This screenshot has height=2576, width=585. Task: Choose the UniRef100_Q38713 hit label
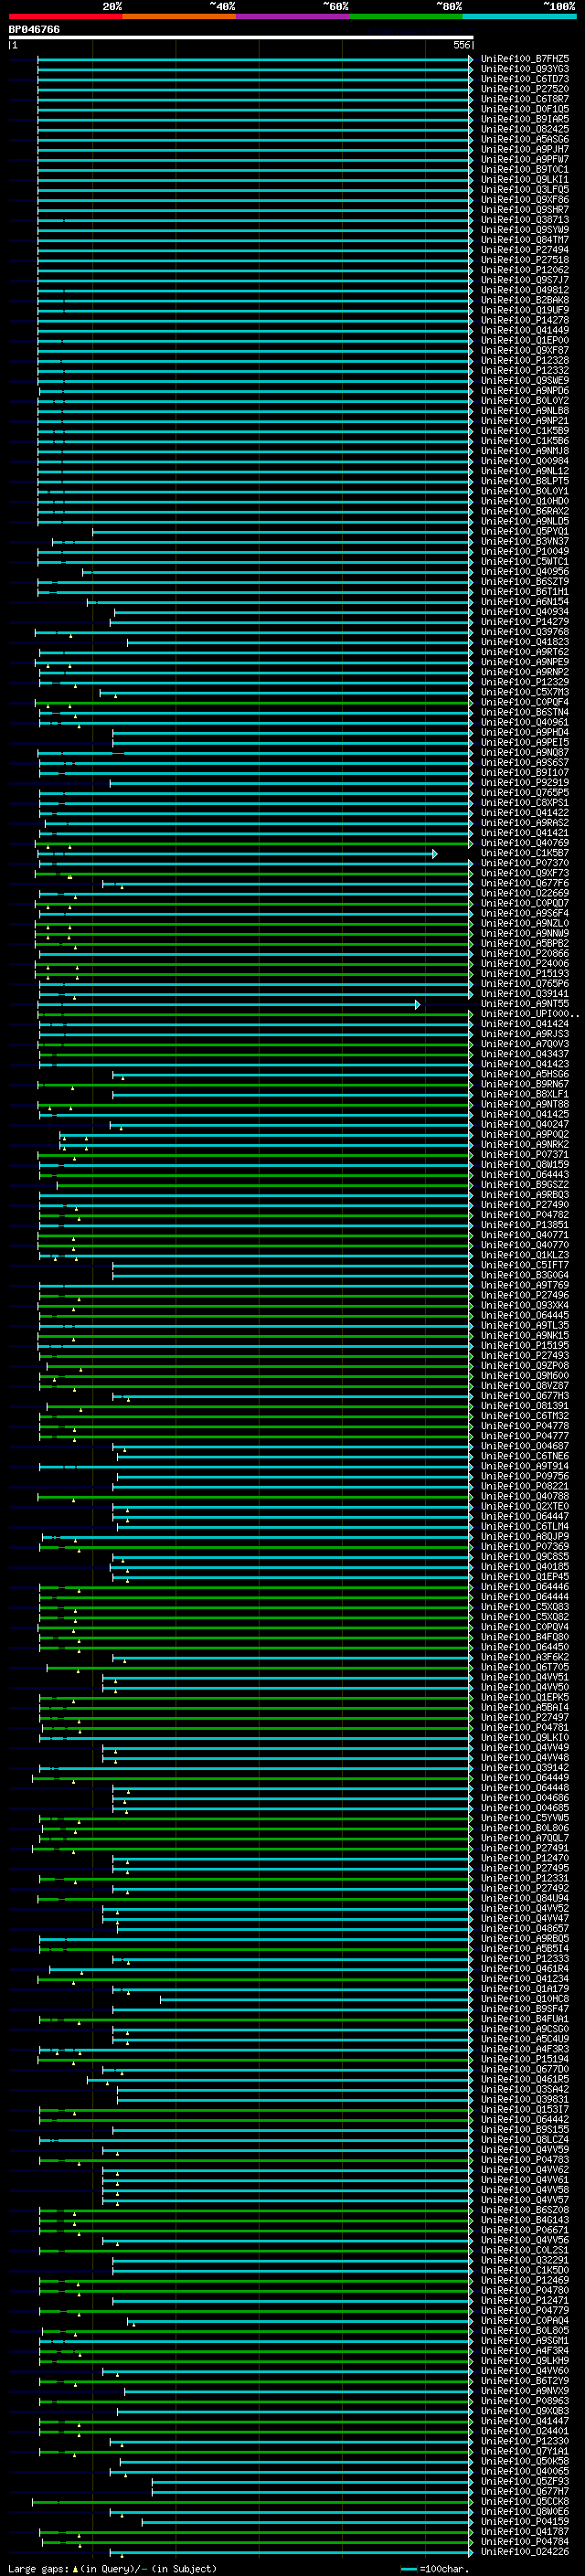click(x=525, y=220)
